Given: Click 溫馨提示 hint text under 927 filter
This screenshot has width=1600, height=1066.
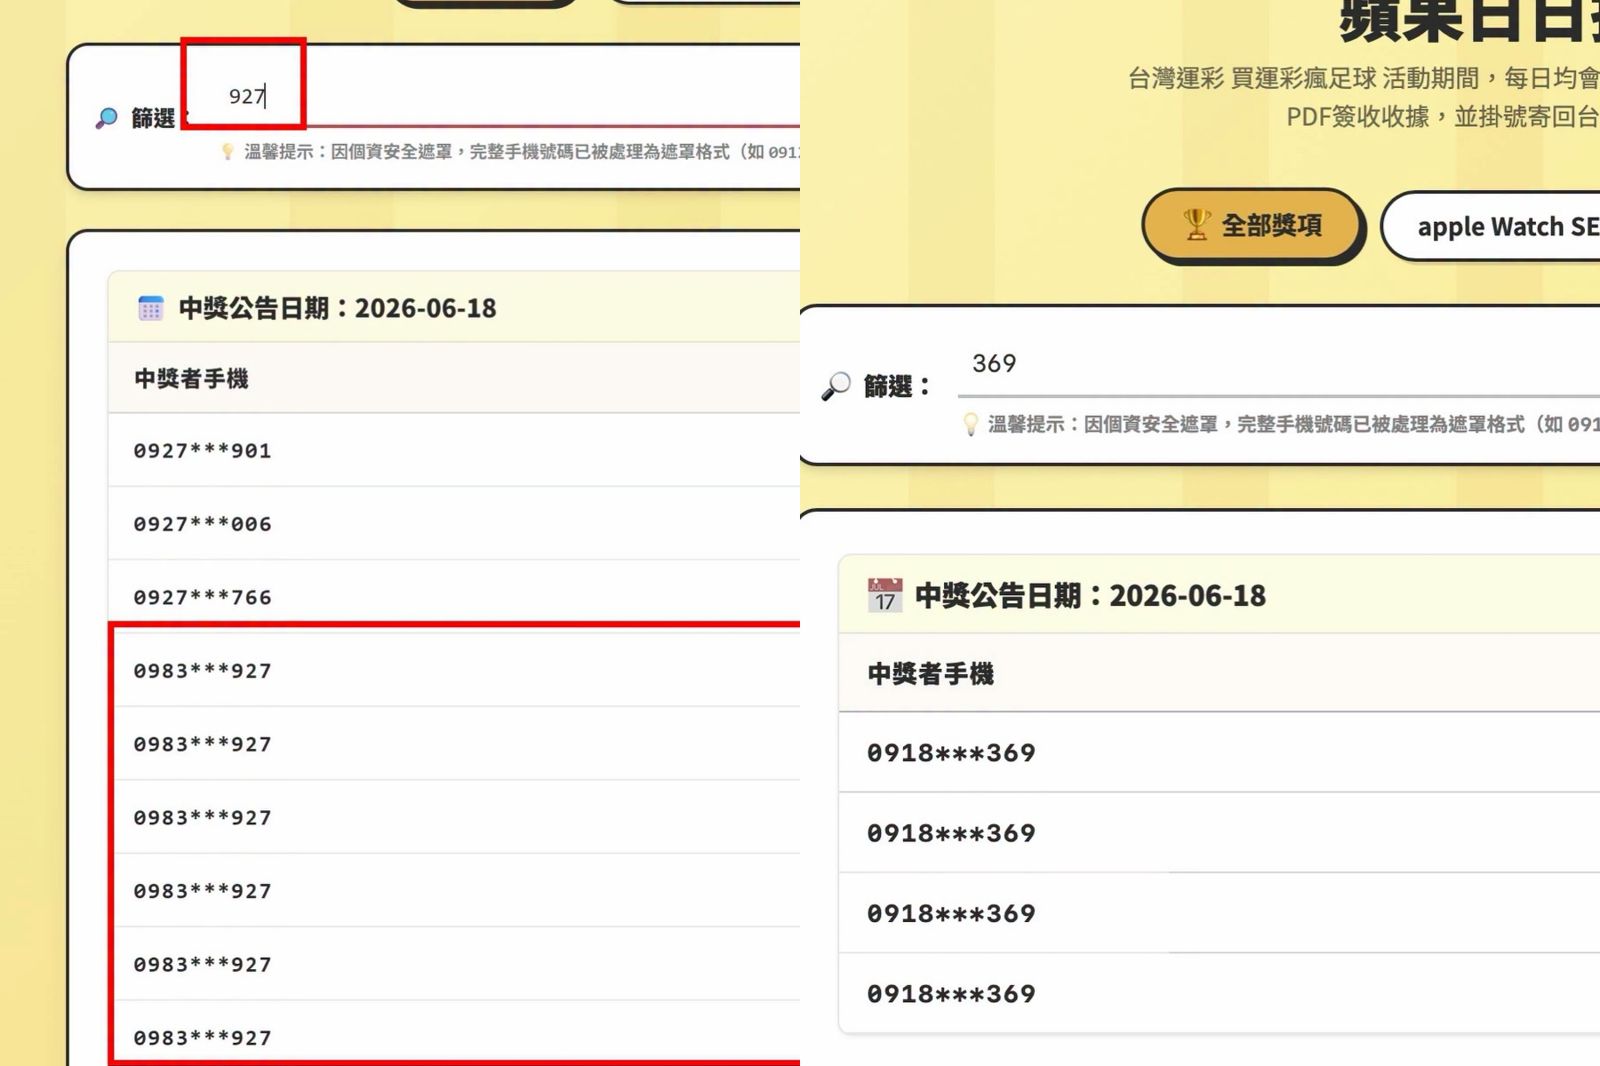Looking at the screenshot, I should click(522, 152).
